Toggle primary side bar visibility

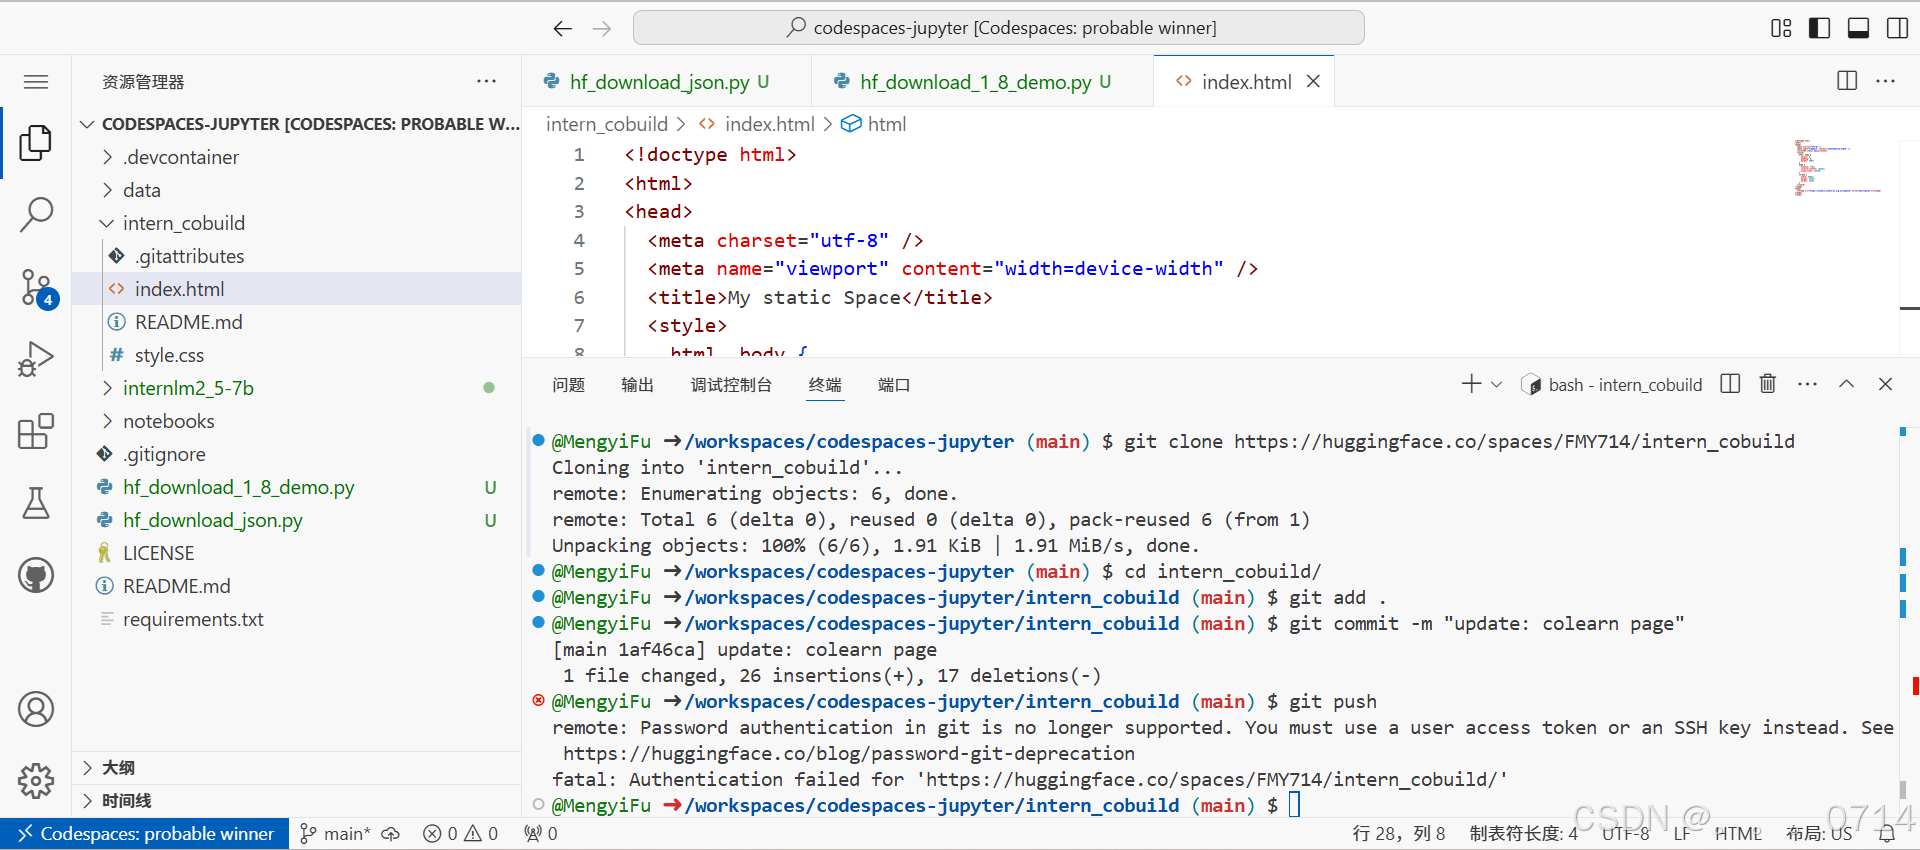click(1820, 28)
